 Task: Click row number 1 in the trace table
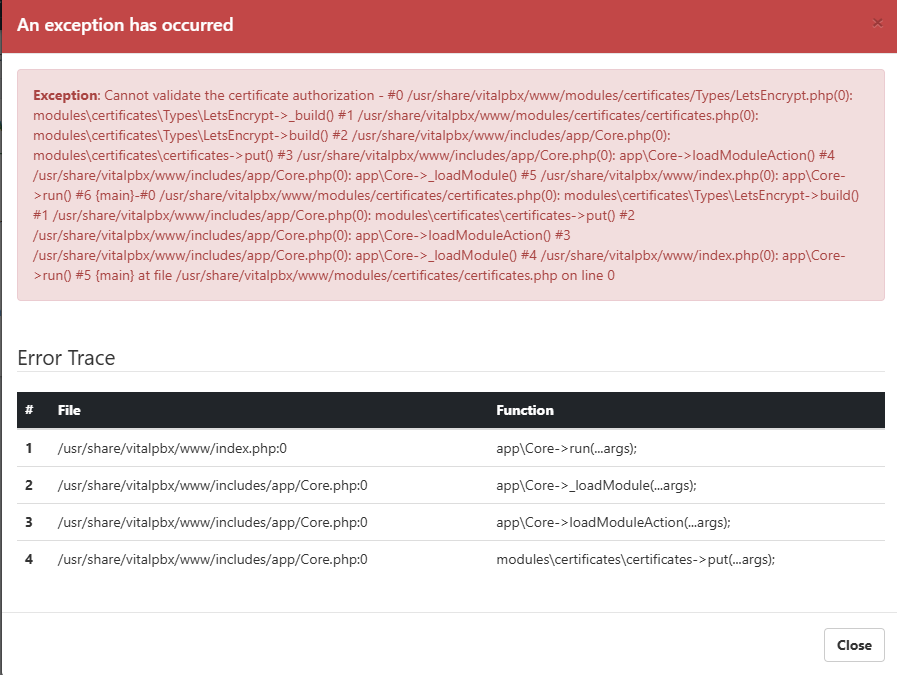point(30,448)
